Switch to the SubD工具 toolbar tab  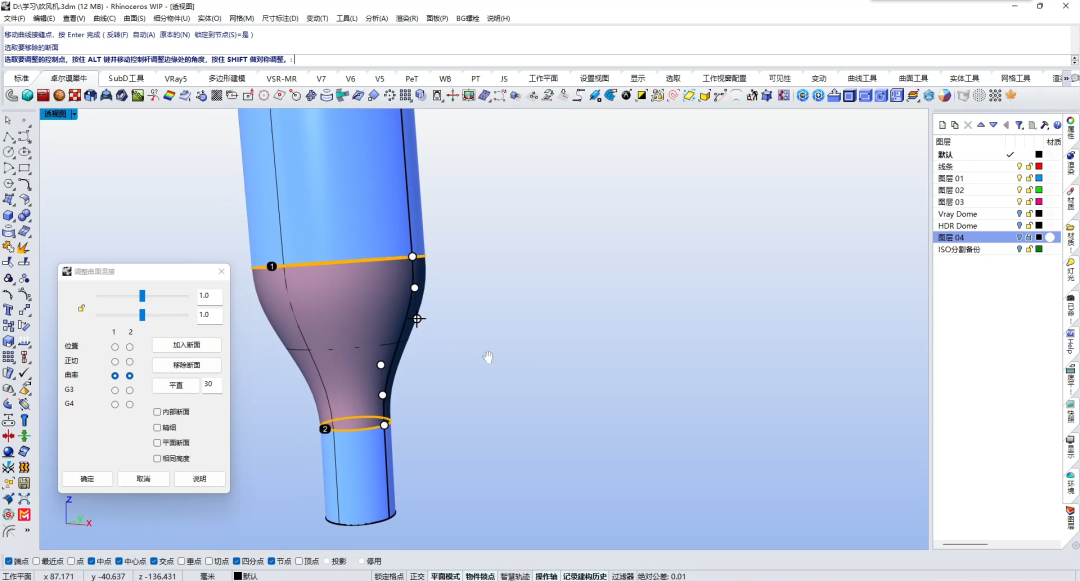point(126,78)
